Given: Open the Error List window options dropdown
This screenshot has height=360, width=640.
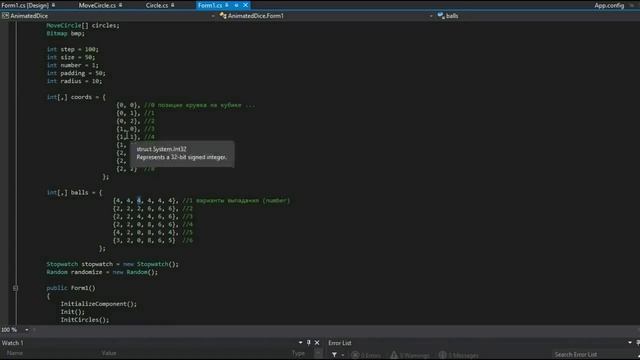Looking at the screenshot, I should (x=630, y=343).
